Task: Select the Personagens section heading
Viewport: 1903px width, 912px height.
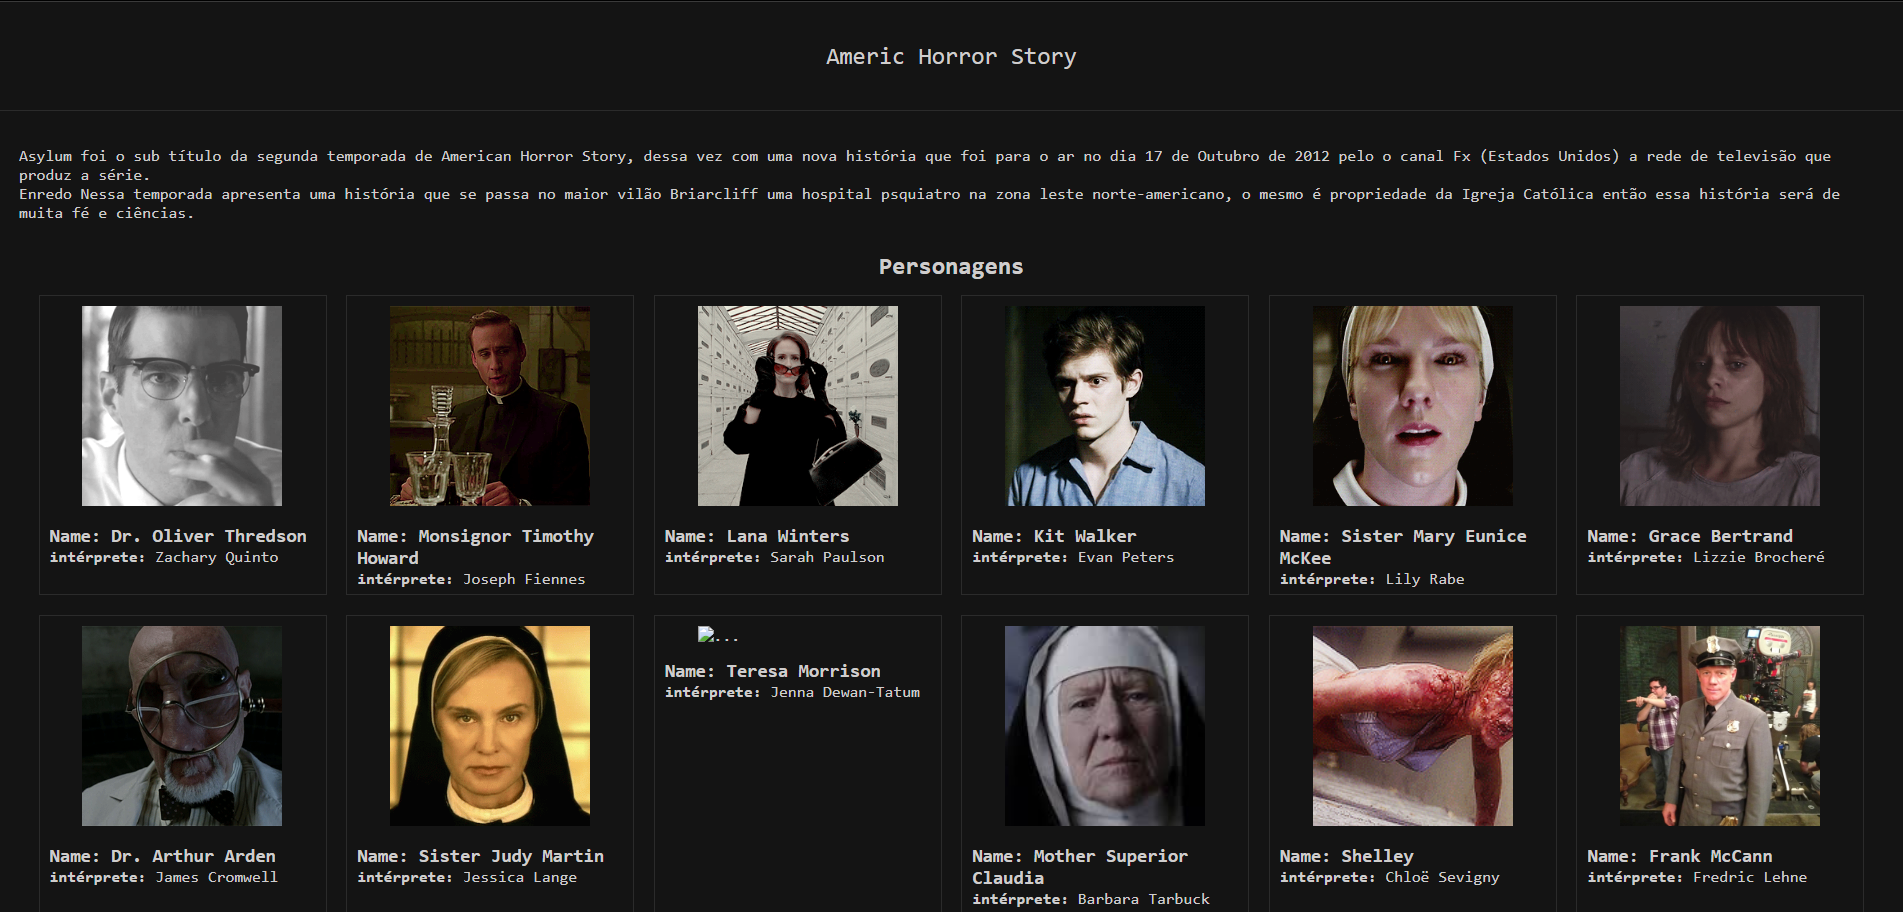Action: [951, 266]
